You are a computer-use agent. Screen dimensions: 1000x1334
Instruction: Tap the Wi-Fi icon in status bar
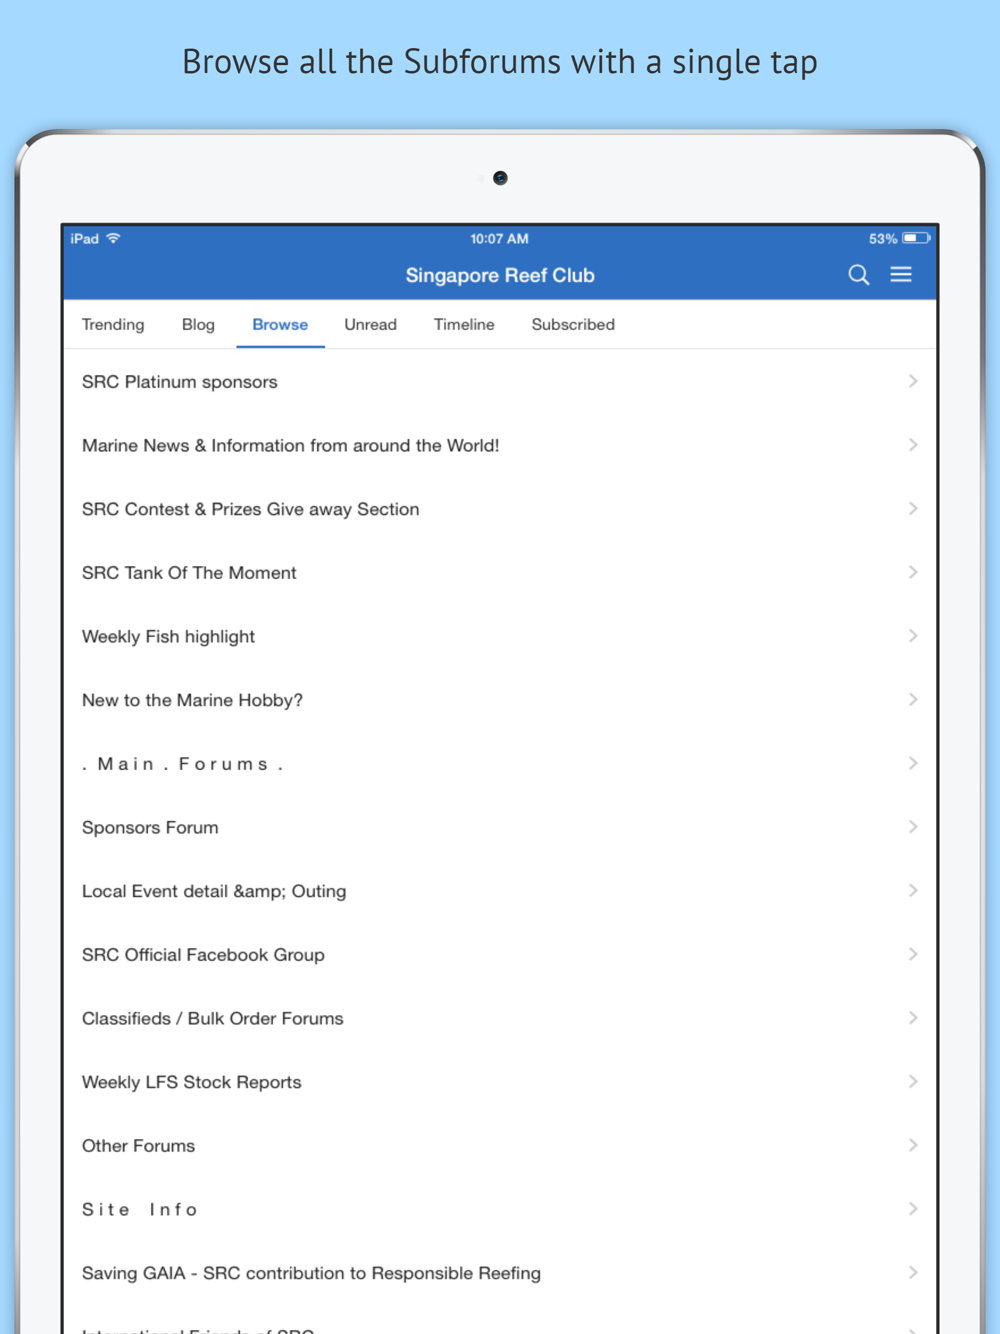coord(113,238)
